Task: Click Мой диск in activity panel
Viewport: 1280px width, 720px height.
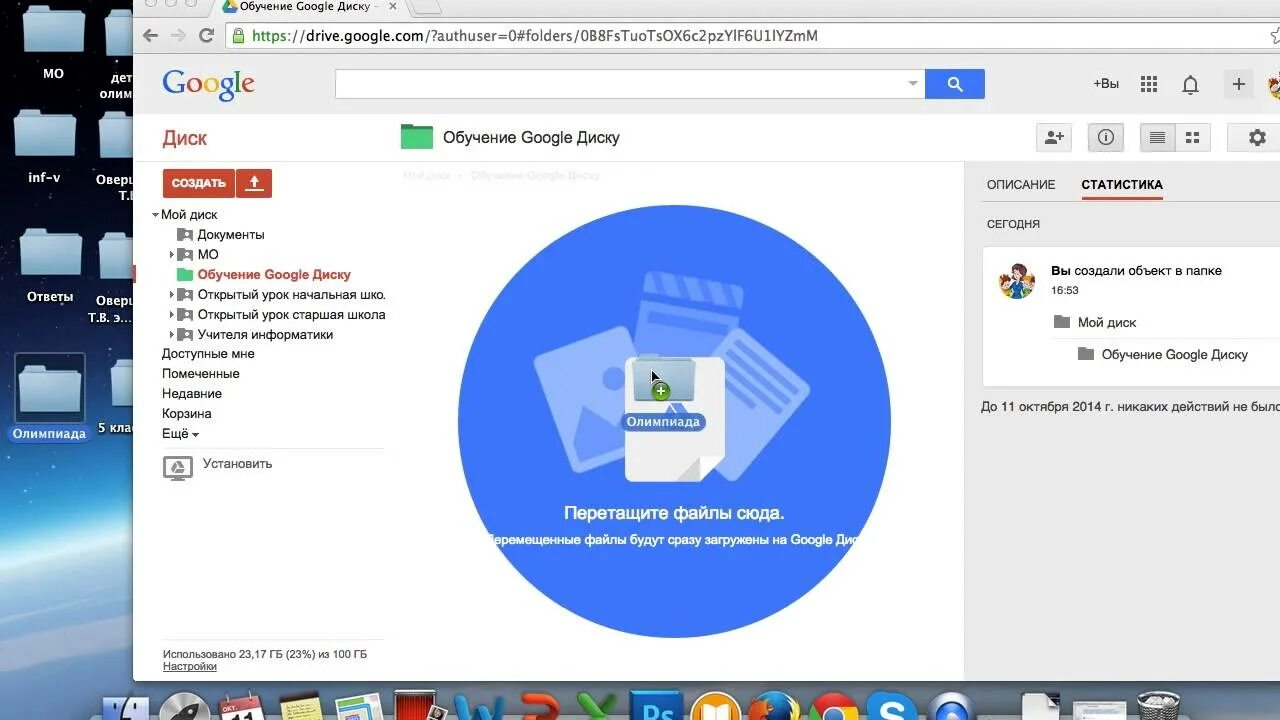Action: click(1107, 323)
